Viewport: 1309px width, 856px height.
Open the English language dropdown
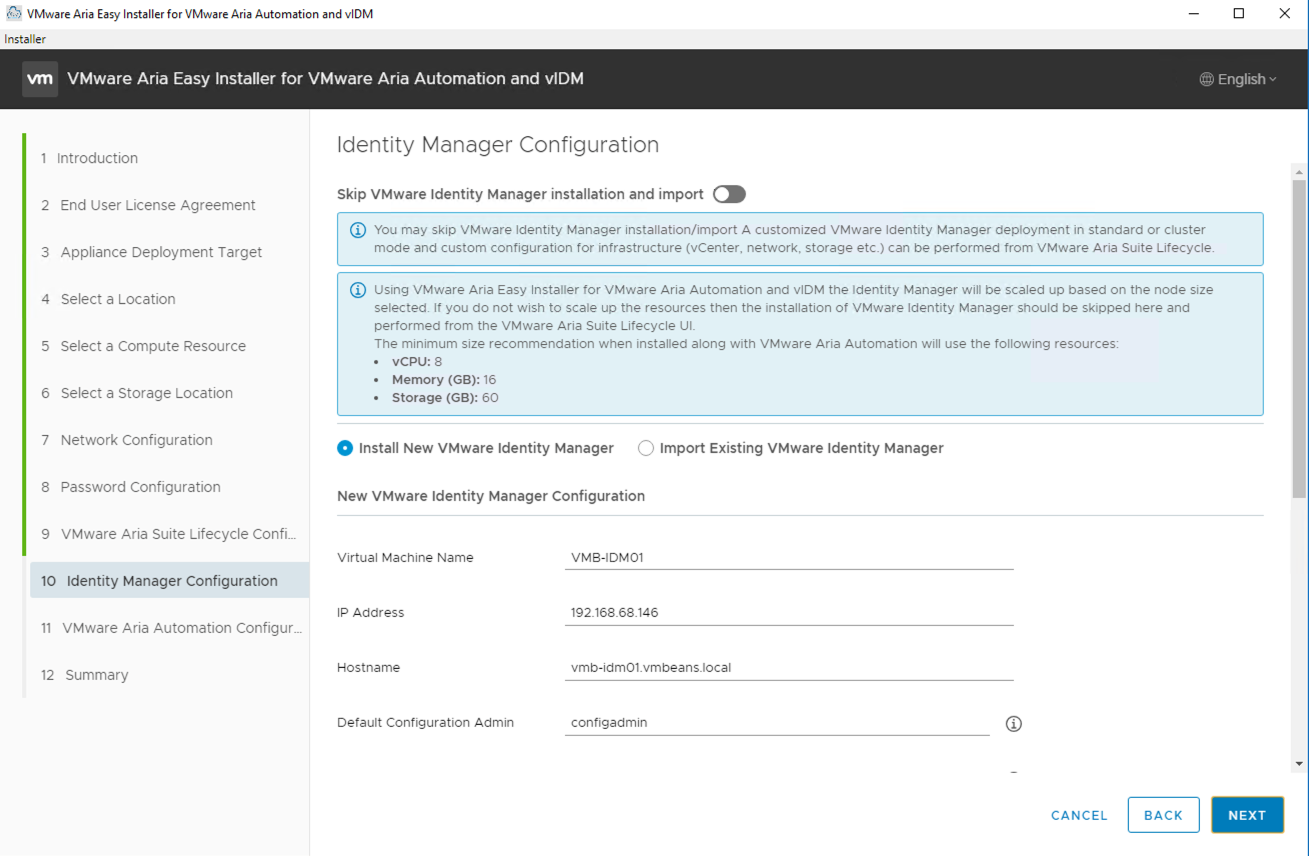click(x=1238, y=79)
